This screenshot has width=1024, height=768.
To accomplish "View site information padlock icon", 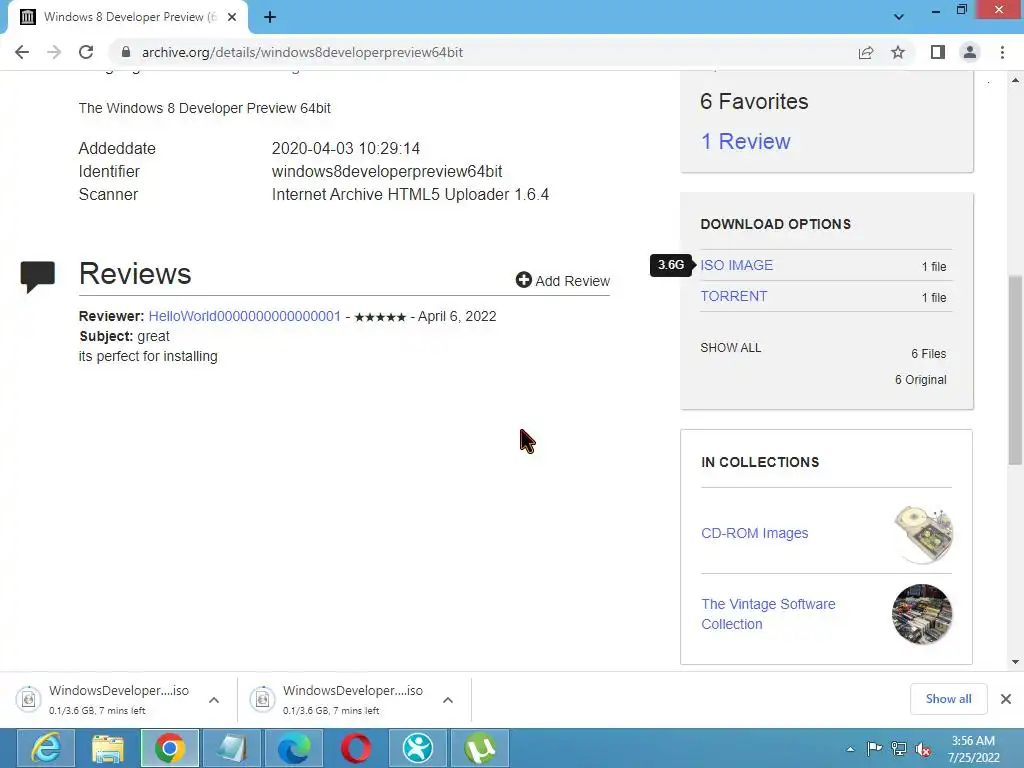I will pos(126,52).
